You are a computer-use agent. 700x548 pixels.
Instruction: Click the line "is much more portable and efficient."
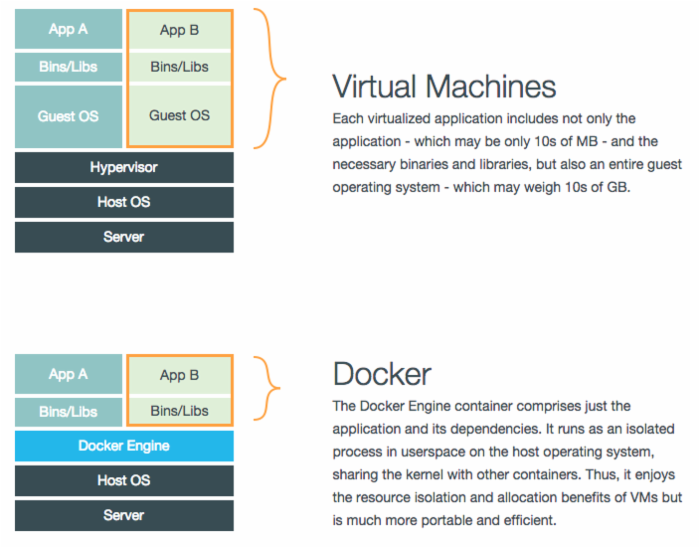coord(444,520)
